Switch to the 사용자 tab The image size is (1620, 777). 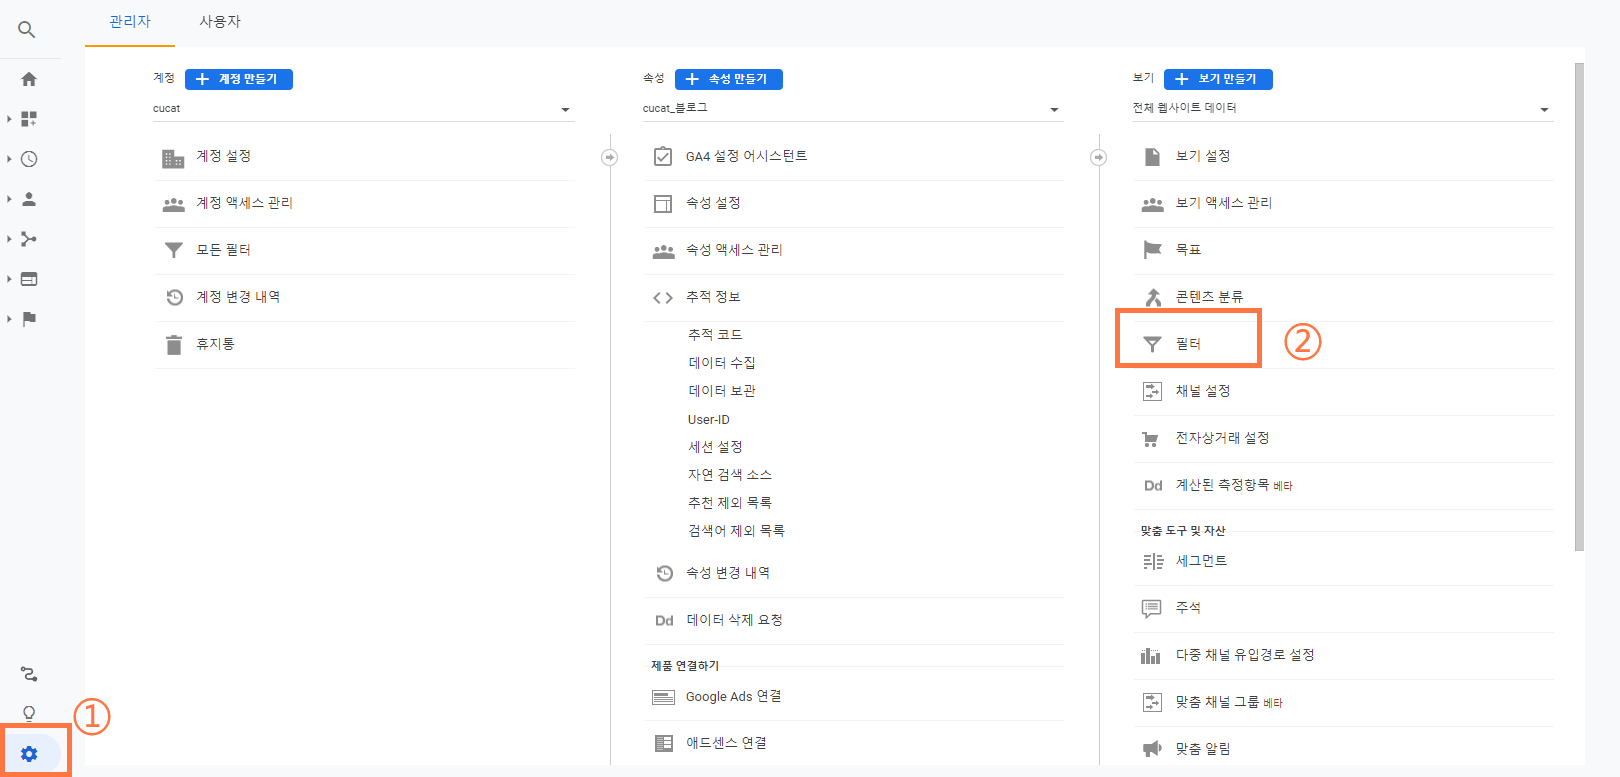pos(220,22)
